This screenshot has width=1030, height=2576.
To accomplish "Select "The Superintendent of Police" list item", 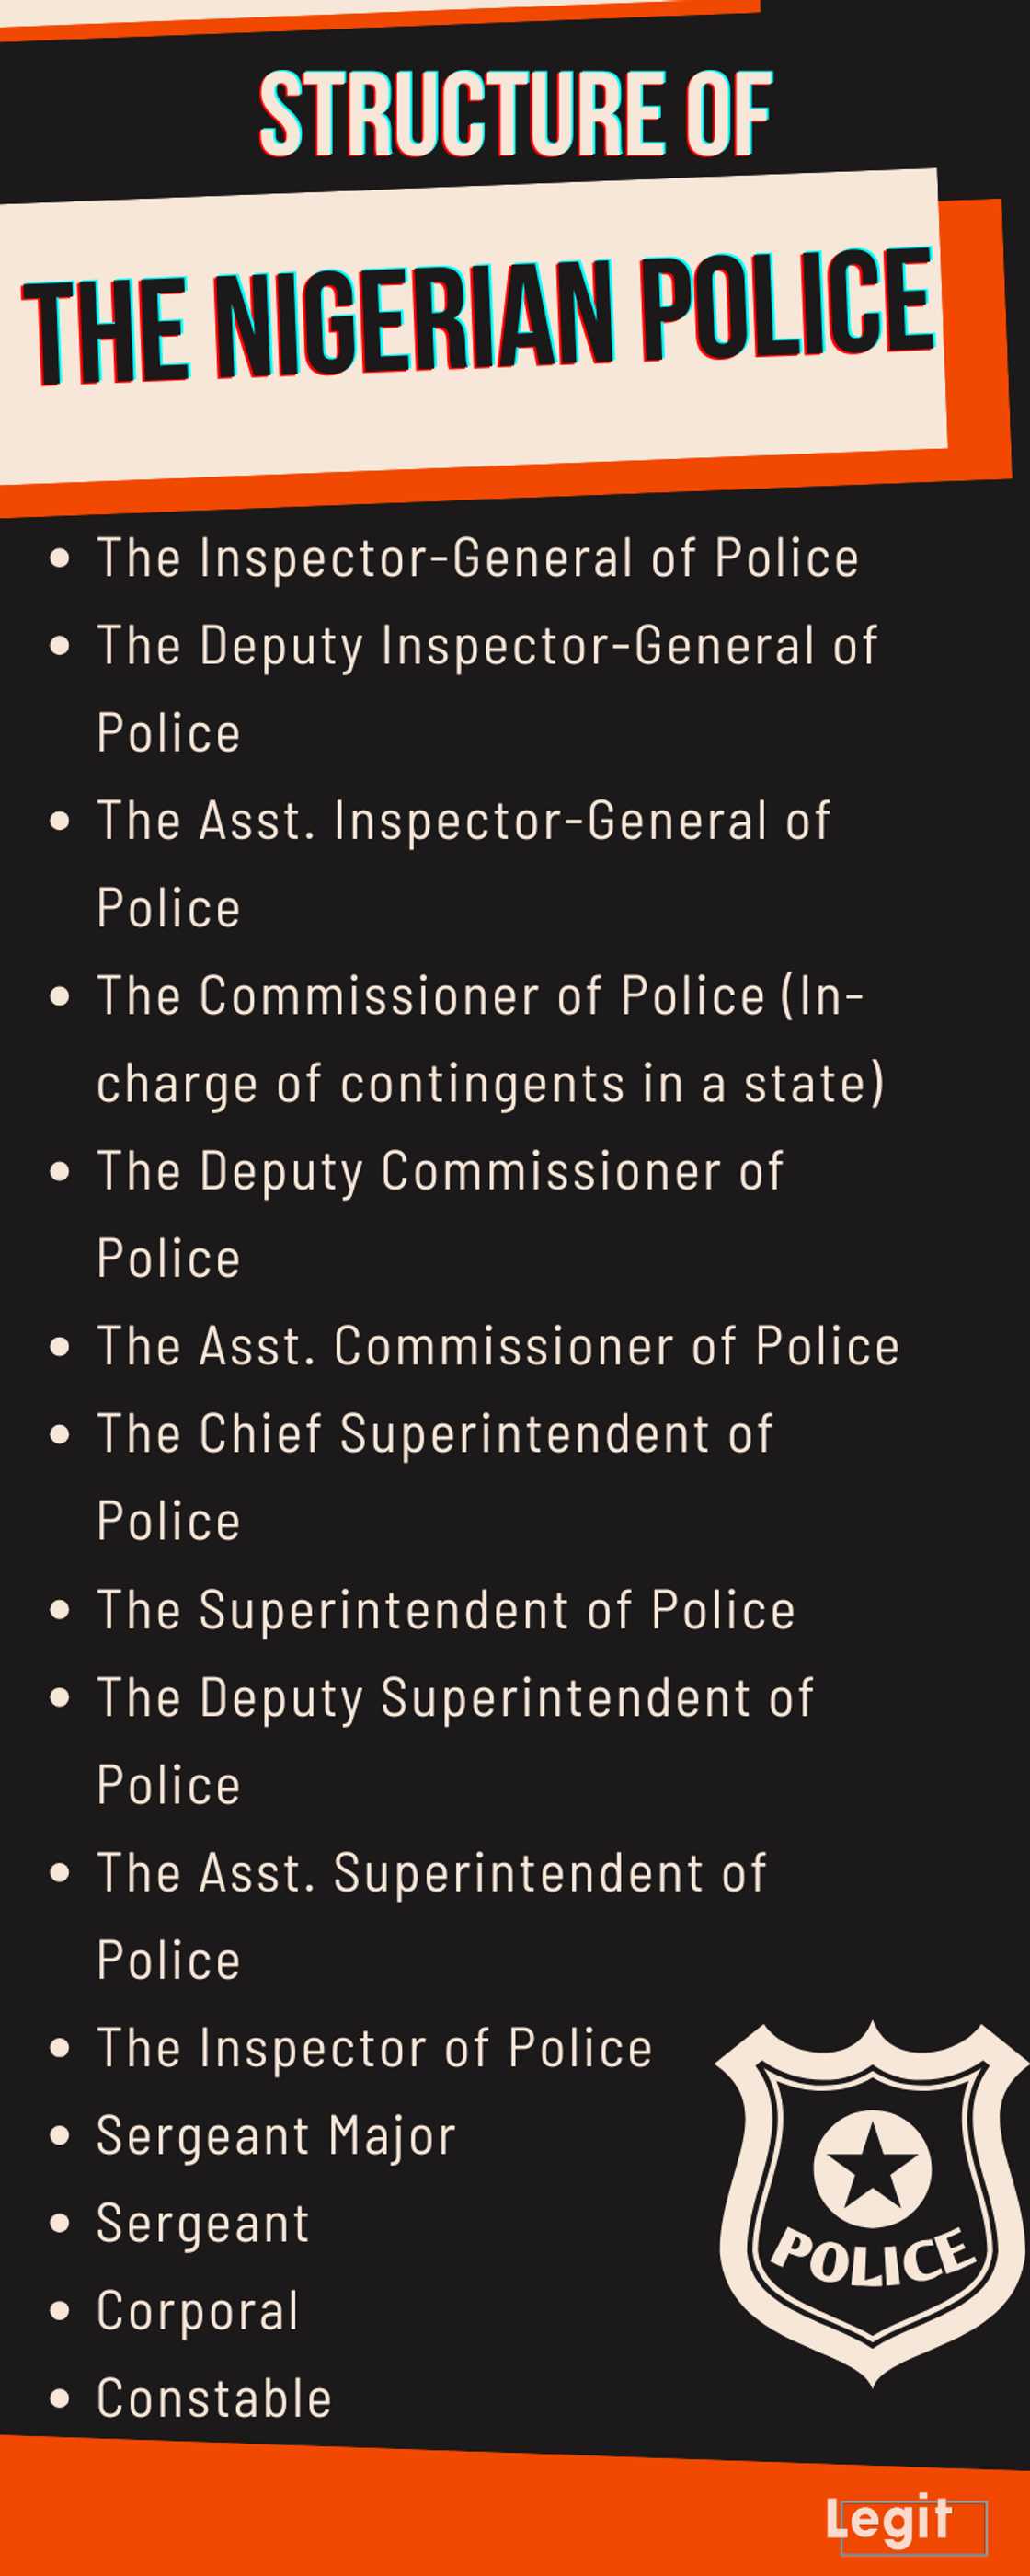I will click(446, 1611).
